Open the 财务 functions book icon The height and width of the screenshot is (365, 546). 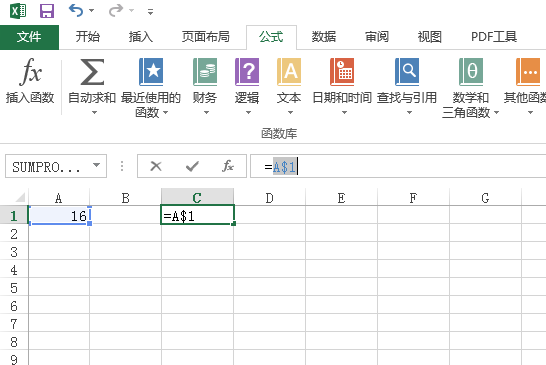pyautogui.click(x=205, y=72)
